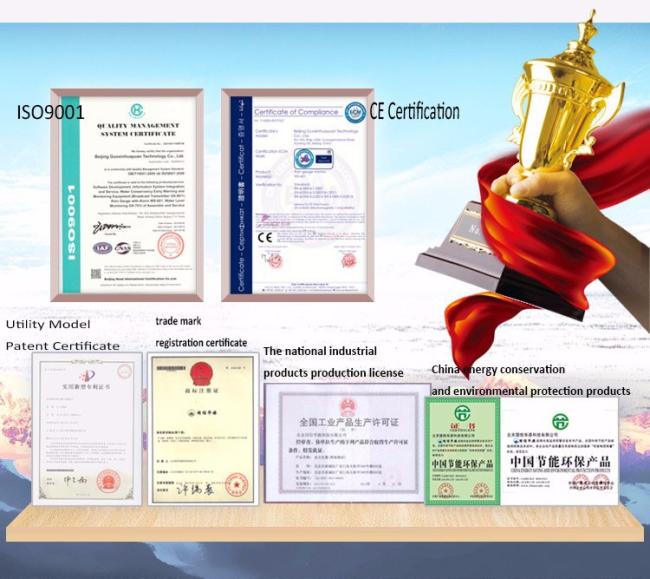Screen dimensions: 650x579
Task: Click 'The national industrial products production license' caption
Action: click(333, 362)
